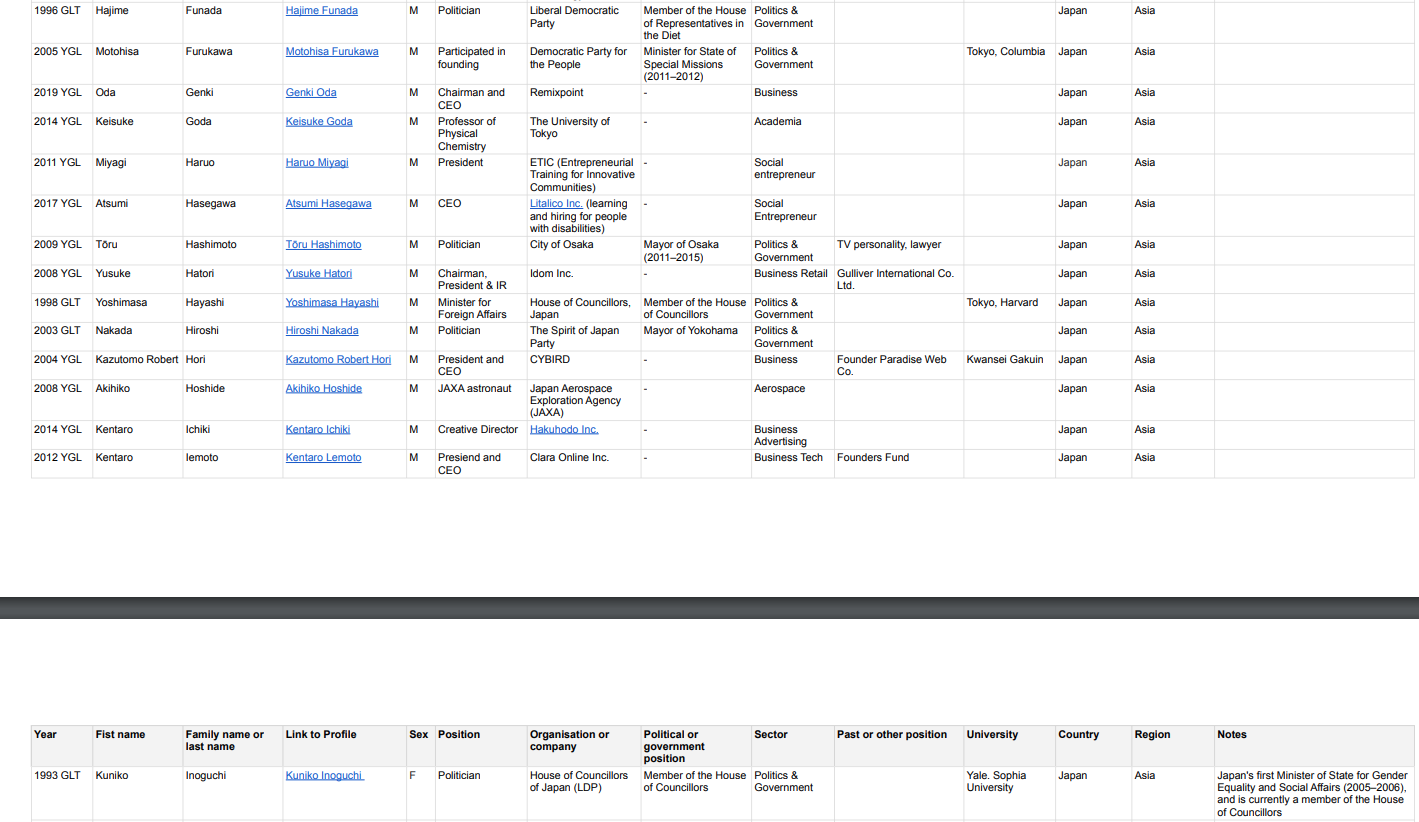The image size is (1419, 822).
Task: Click the 'Sector' column header
Action: 793,746
